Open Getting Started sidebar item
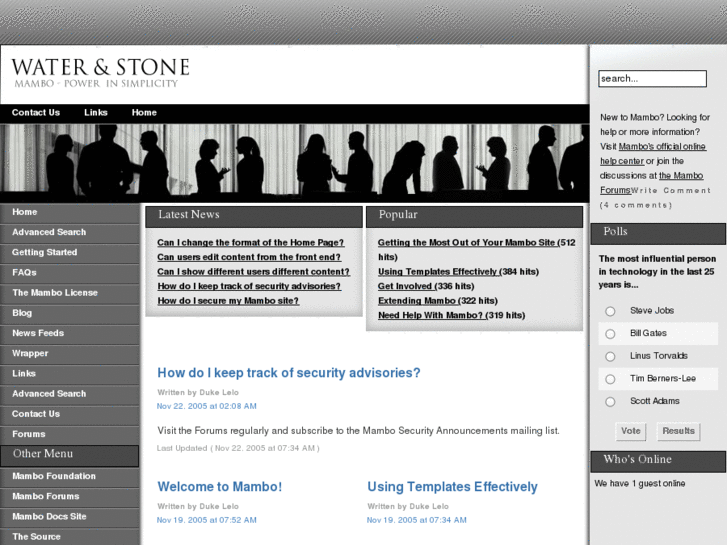Screen dimensions: 727x545 [70, 253]
